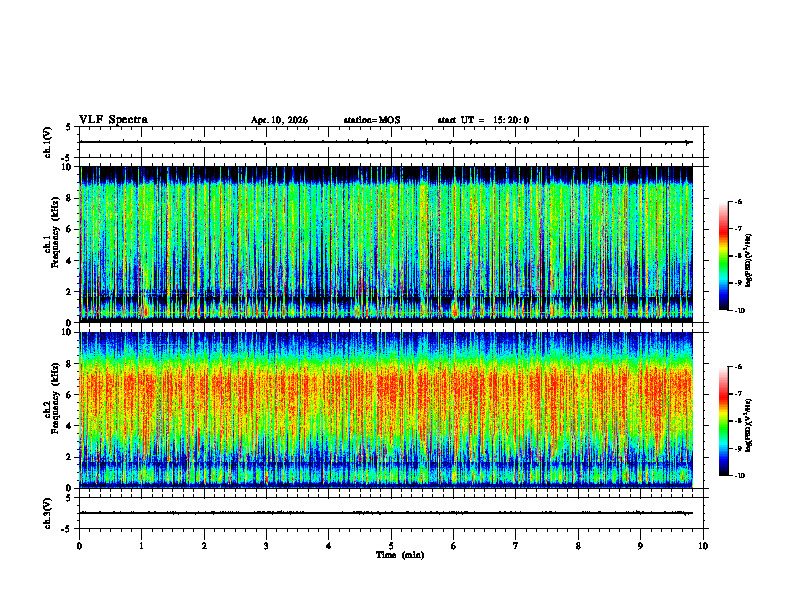792x612 pixels.
Task: Click time axis tick label "4"
Action: coord(329,546)
